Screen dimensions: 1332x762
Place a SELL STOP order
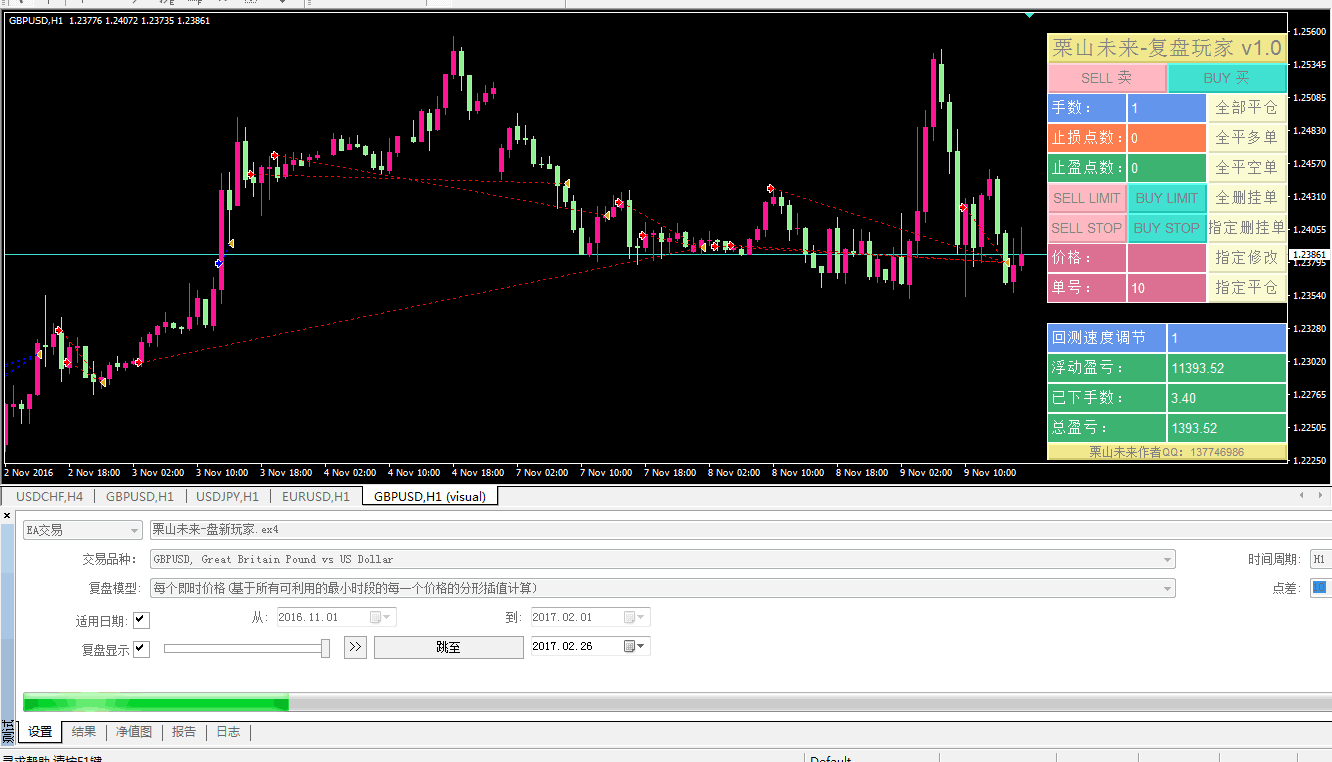1087,228
